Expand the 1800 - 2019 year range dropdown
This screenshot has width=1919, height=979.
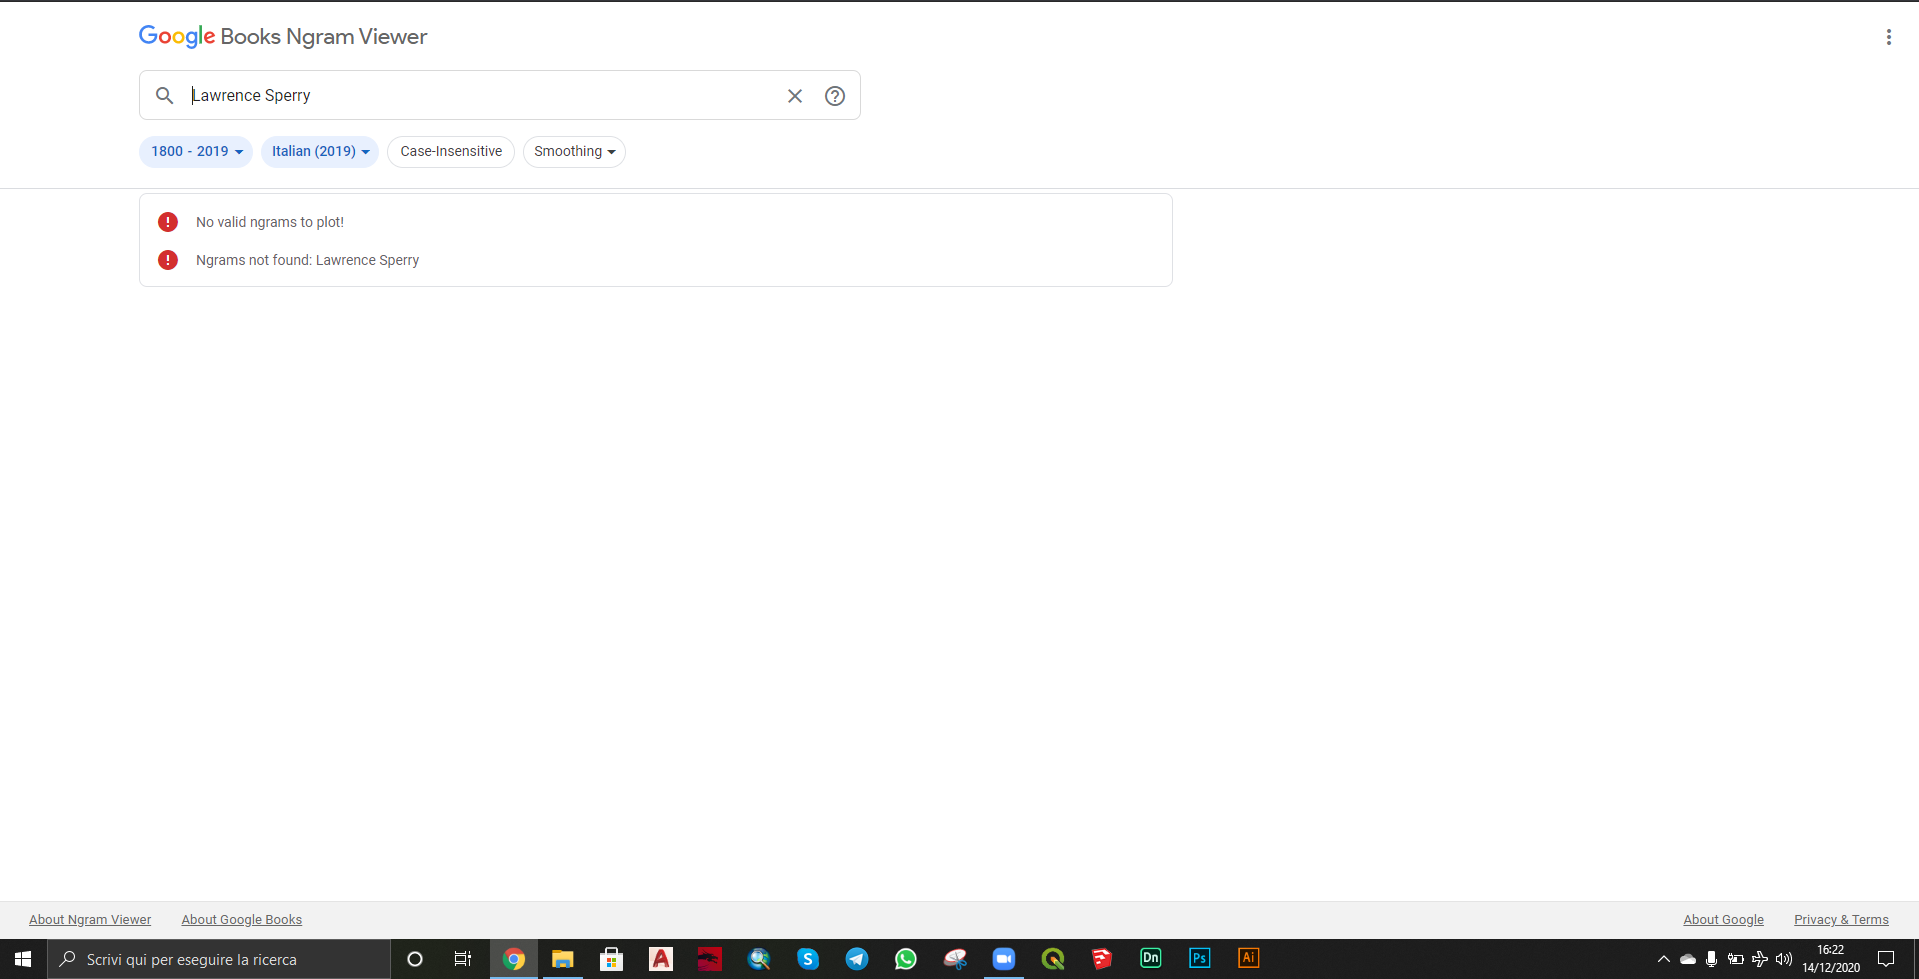pyautogui.click(x=196, y=152)
